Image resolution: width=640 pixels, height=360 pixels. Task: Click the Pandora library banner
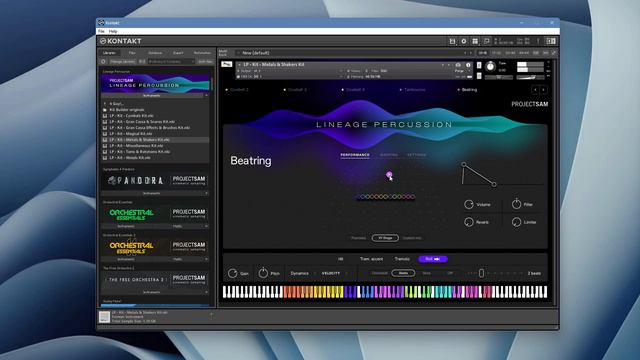click(x=155, y=180)
